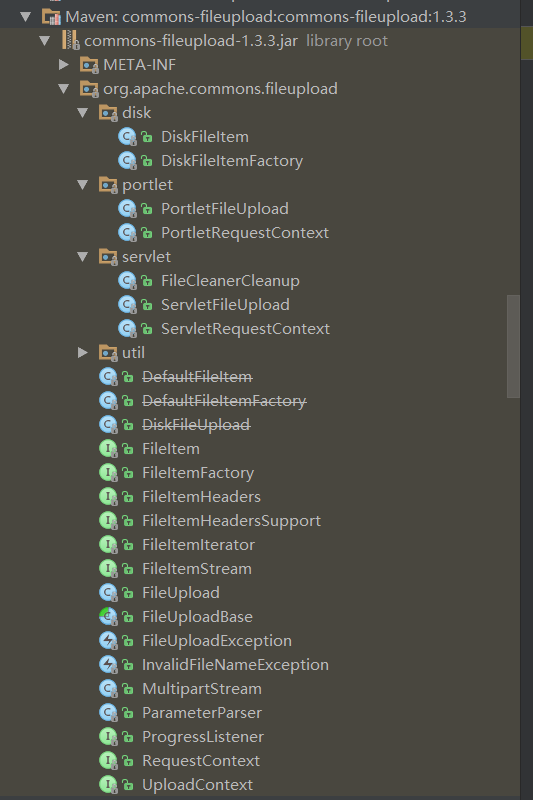
Task: Select the RequestContext interface
Action: [x=201, y=761]
